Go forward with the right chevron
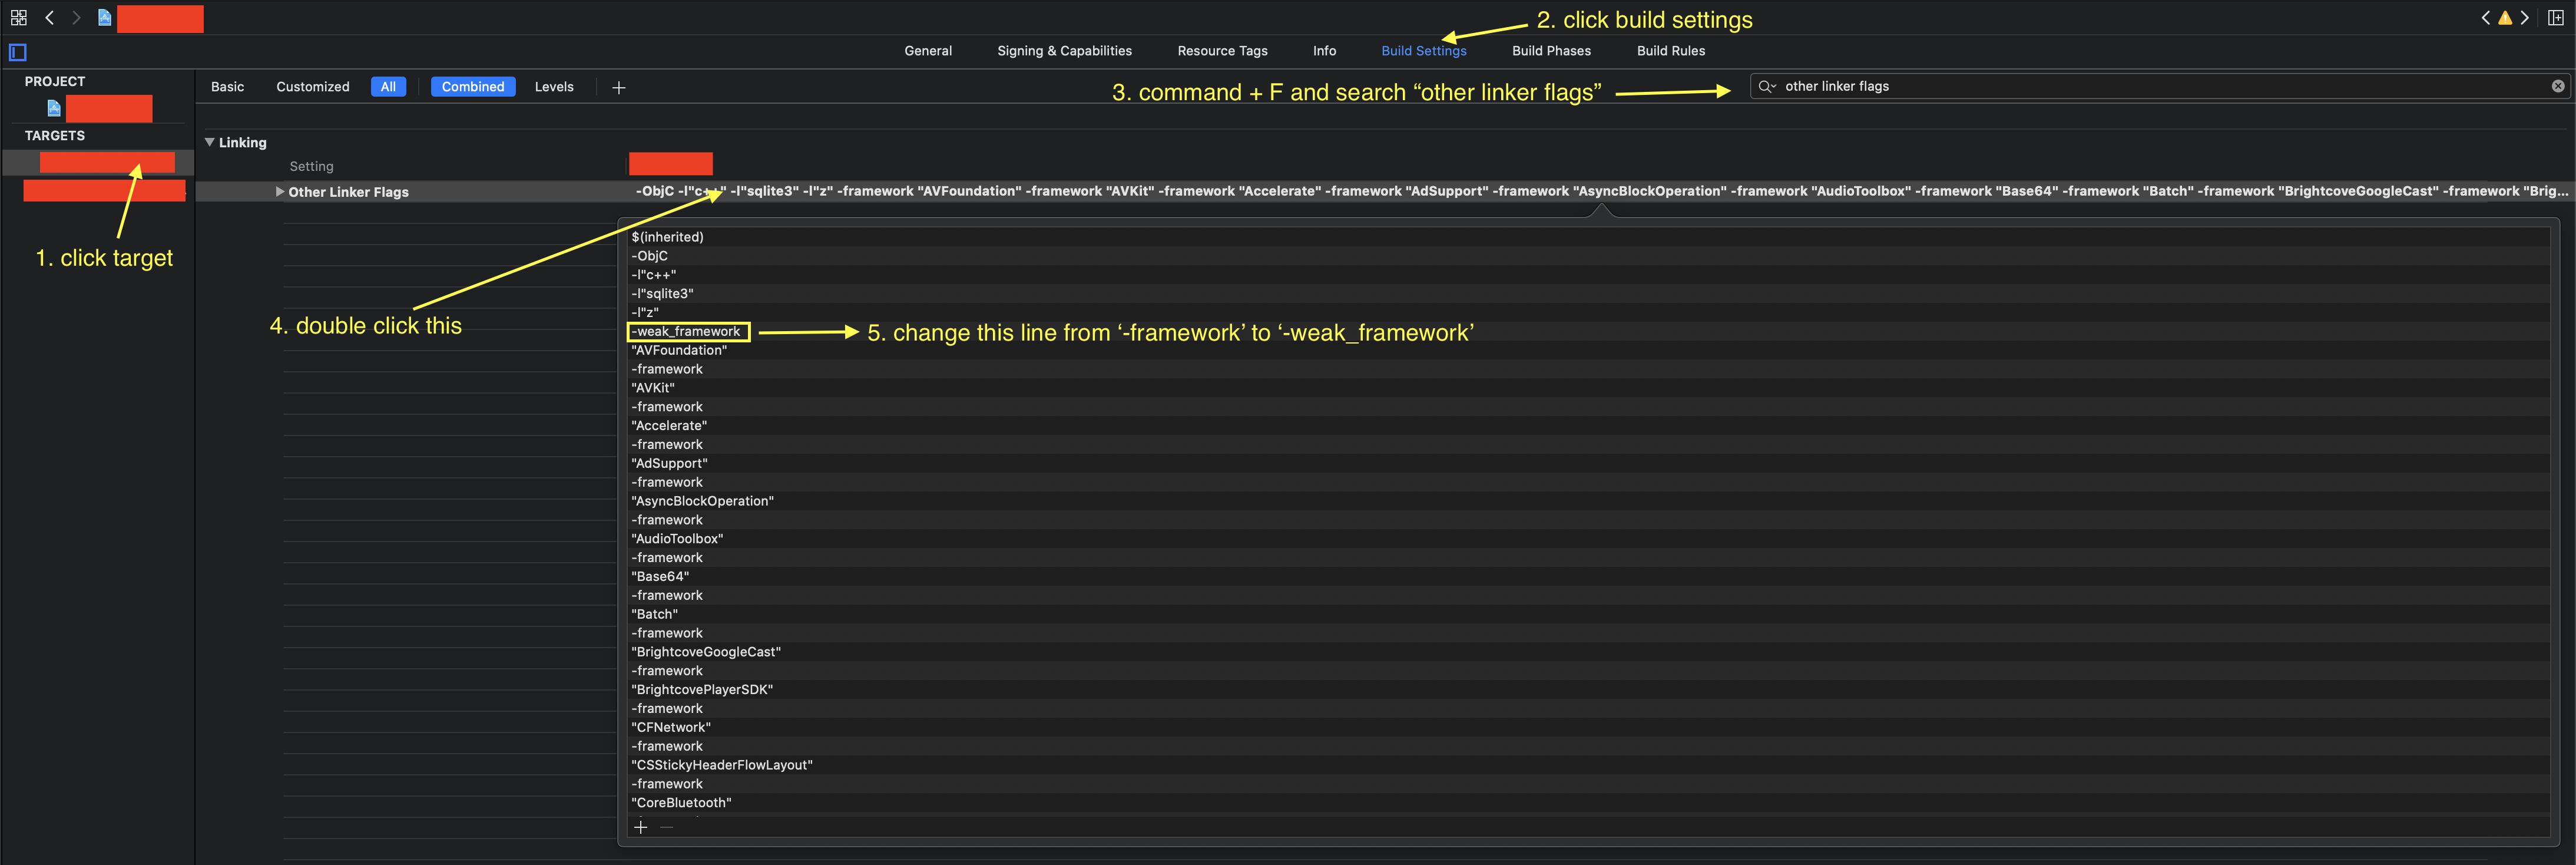The width and height of the screenshot is (2576, 865). [x=76, y=17]
